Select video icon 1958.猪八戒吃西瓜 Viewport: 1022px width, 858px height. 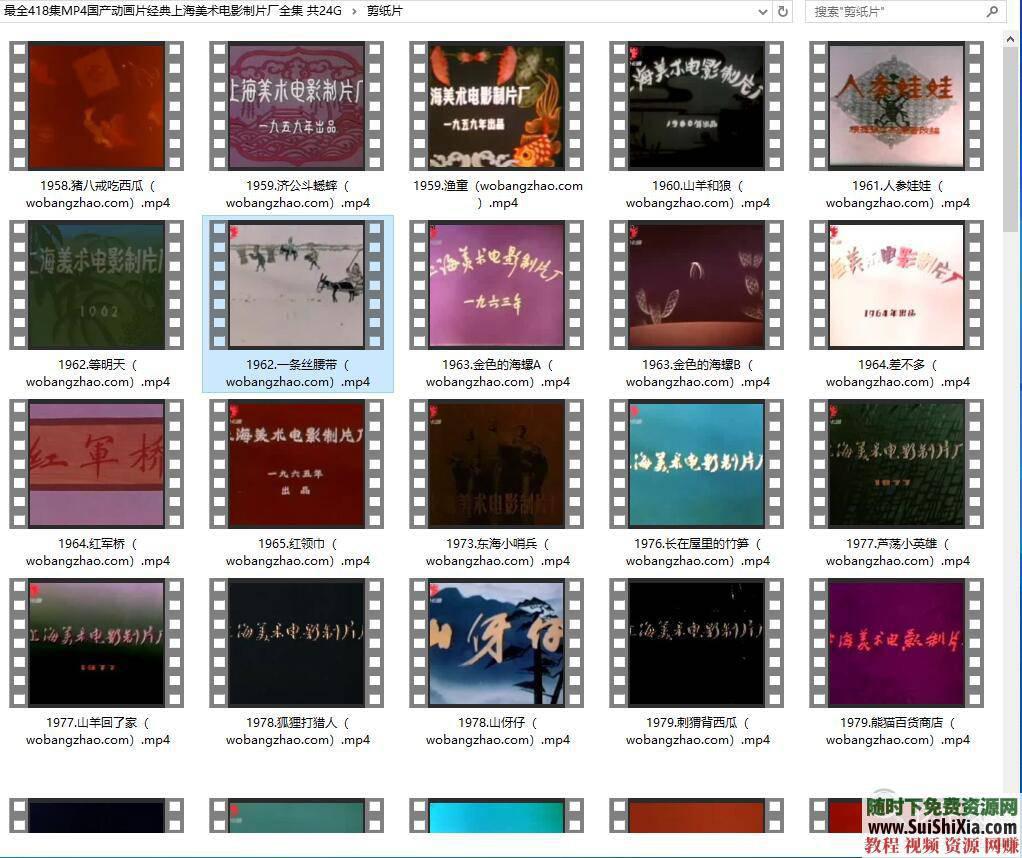96,106
